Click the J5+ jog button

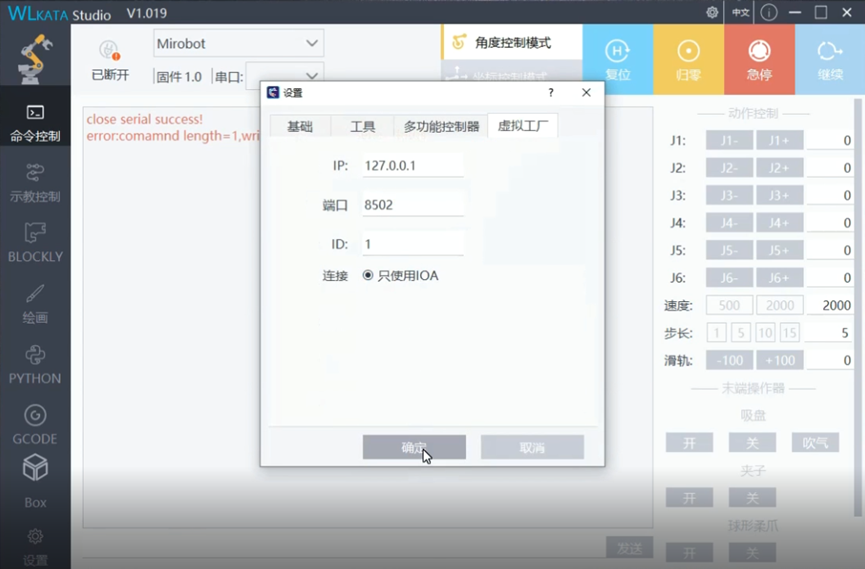coord(779,251)
